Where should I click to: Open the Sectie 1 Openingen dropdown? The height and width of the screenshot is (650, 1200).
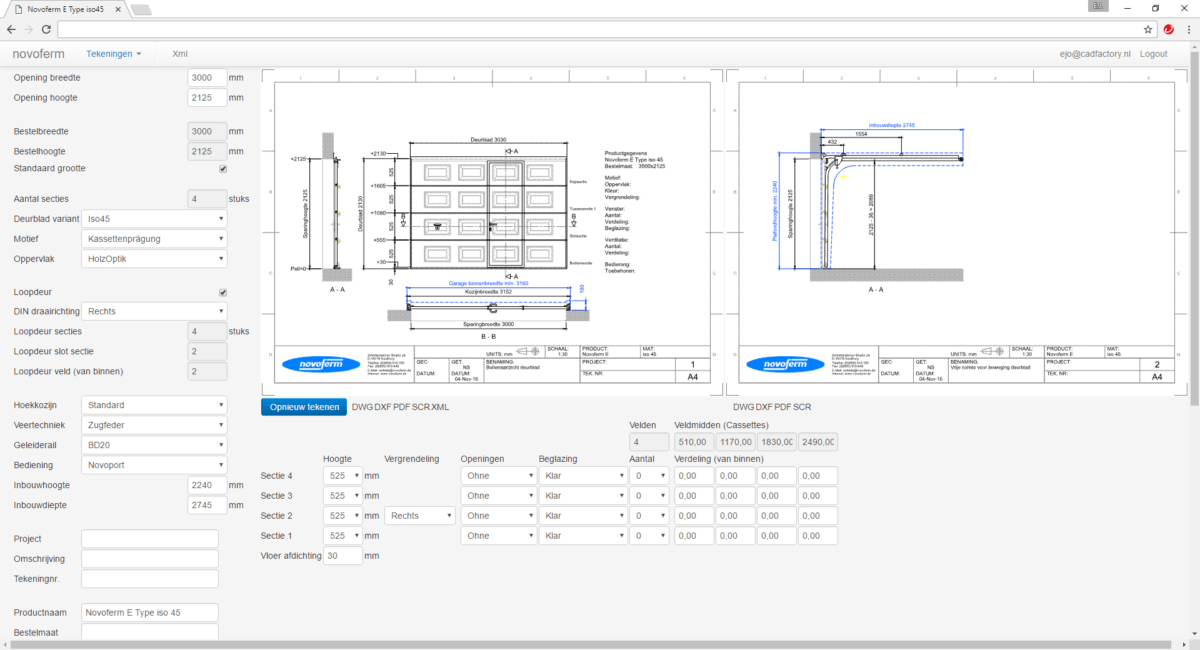498,536
